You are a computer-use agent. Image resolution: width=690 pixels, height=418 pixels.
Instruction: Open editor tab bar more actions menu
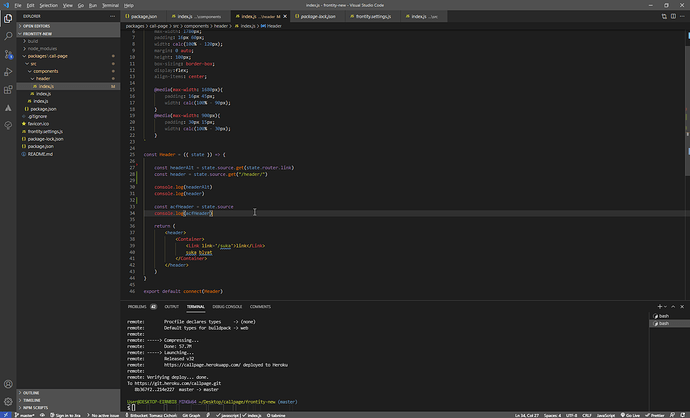[682, 17]
